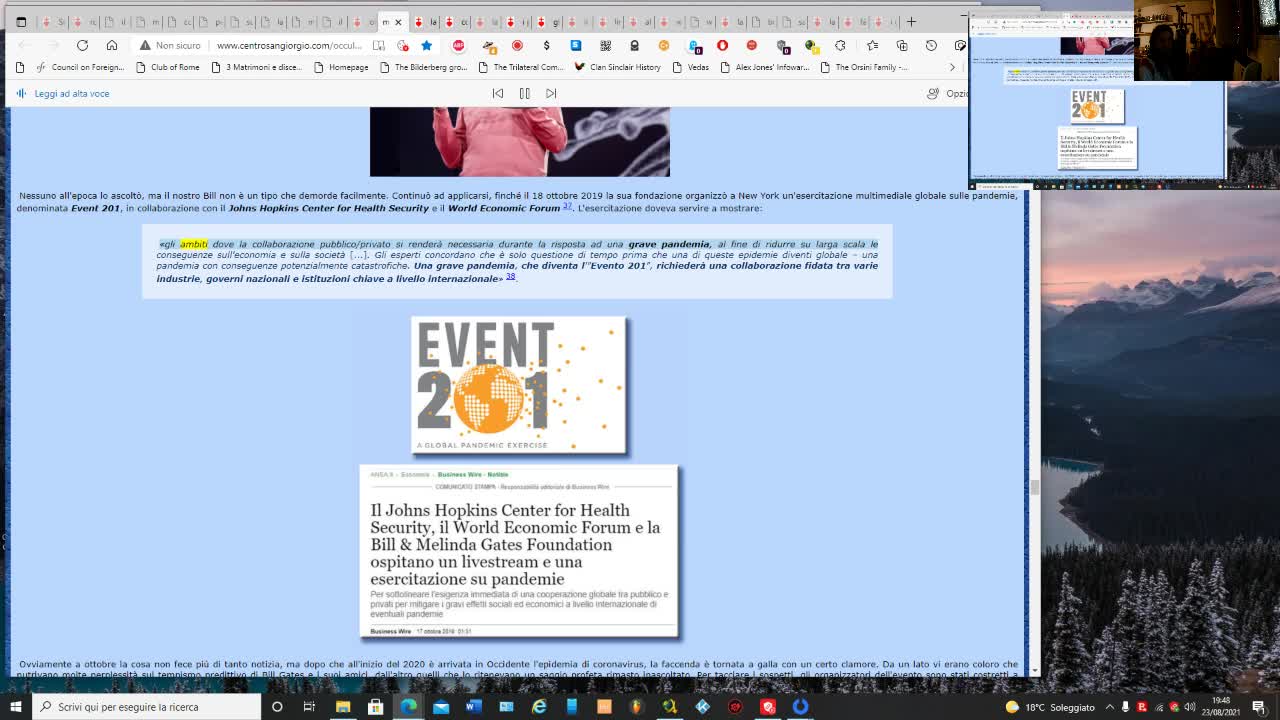Click the page vertical scrollbar thumb
This screenshot has width=1280, height=720.
1035,487
